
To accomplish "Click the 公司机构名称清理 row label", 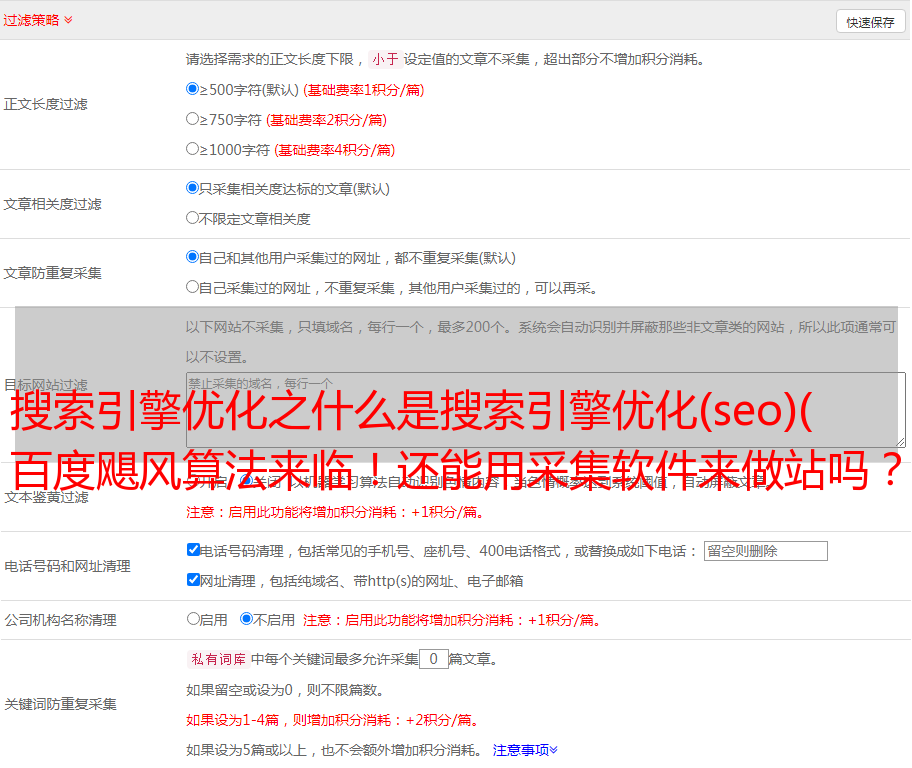I will (60, 620).
